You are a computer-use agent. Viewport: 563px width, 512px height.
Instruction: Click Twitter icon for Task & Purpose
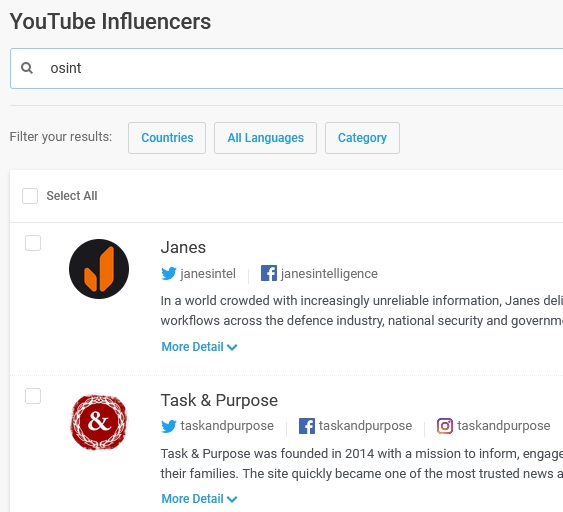click(x=169, y=426)
